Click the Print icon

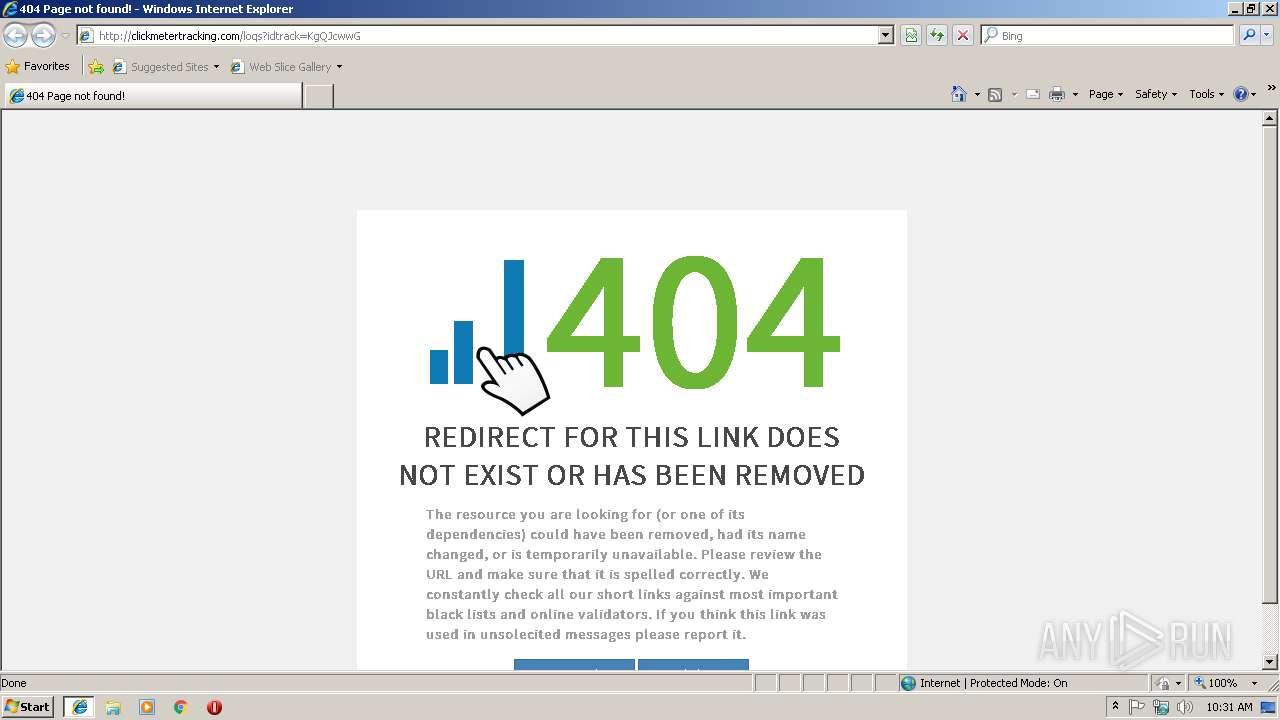1056,94
